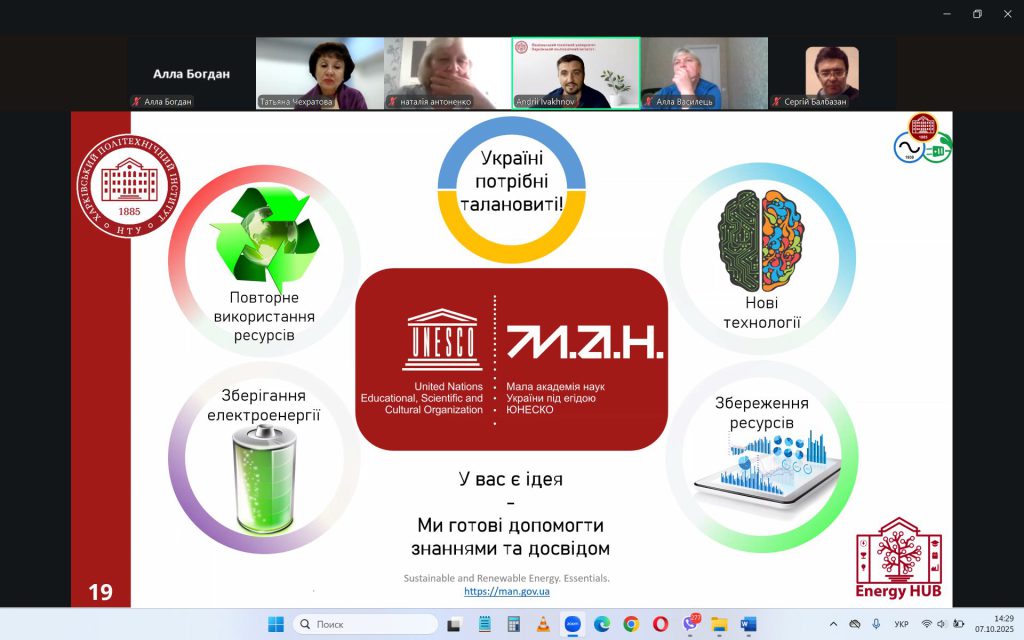The width and height of the screenshot is (1024, 640).
Task: Select Татьяна Чехратова's video tile
Action: (x=319, y=73)
